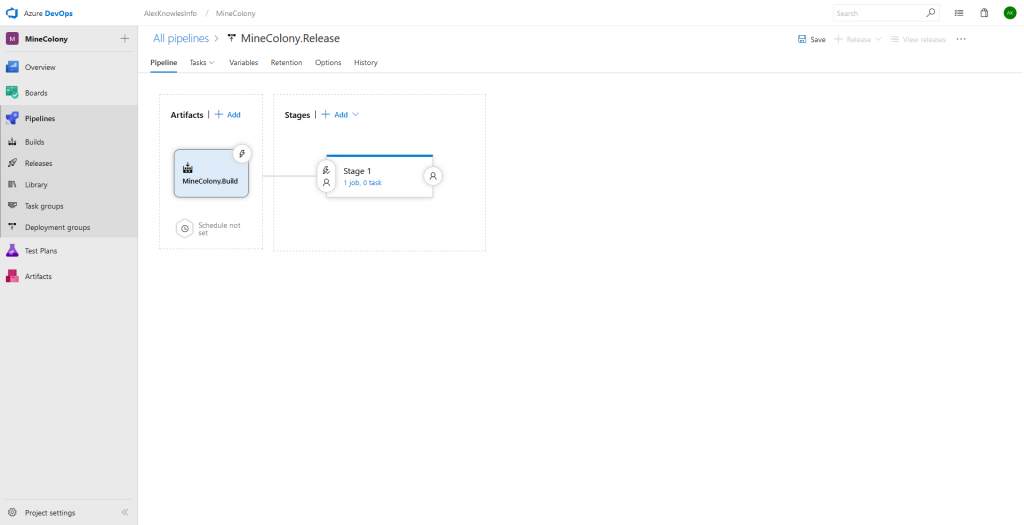The width and height of the screenshot is (1024, 525).
Task: Click the Search input field
Action: 886,12
